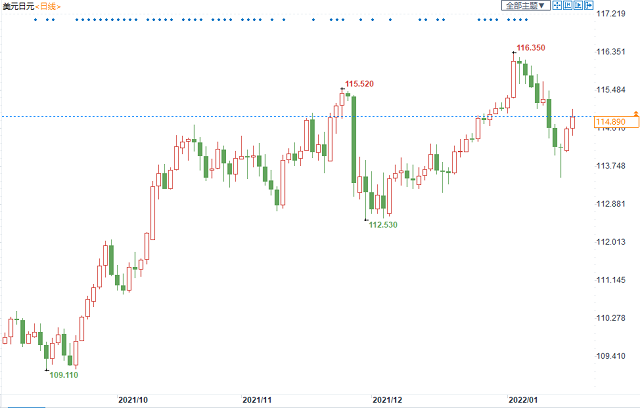Click the 美元日元 symbol title
Viewport: 640px width, 408px height.
18,6
